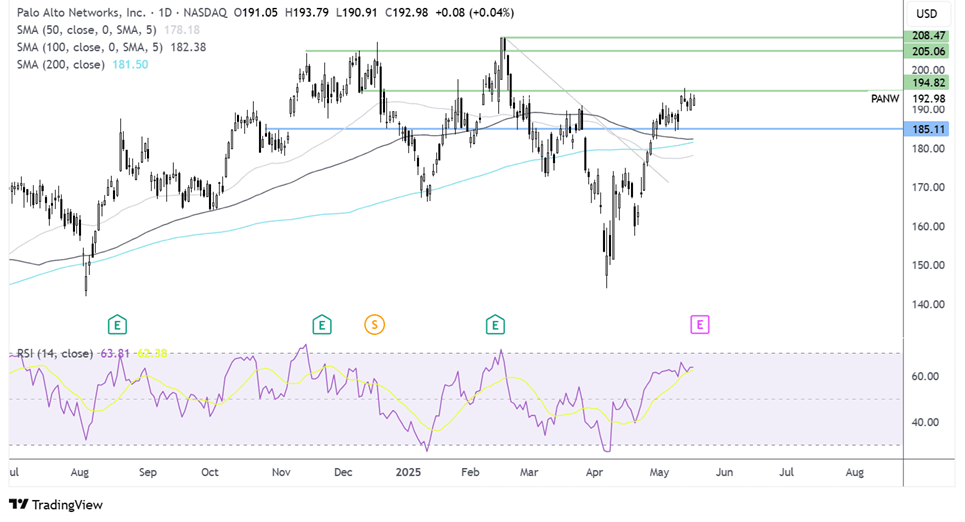Click the 60.00 level on RSI scale
The width and height of the screenshot is (965, 522).
pos(924,376)
